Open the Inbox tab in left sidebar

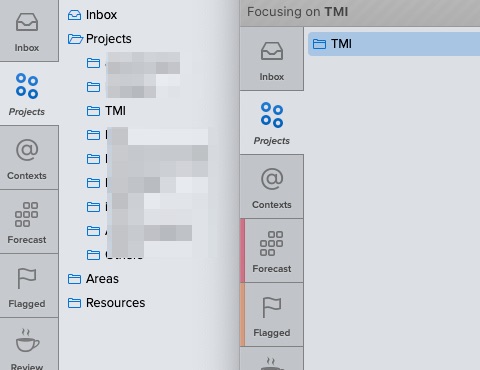click(x=29, y=31)
